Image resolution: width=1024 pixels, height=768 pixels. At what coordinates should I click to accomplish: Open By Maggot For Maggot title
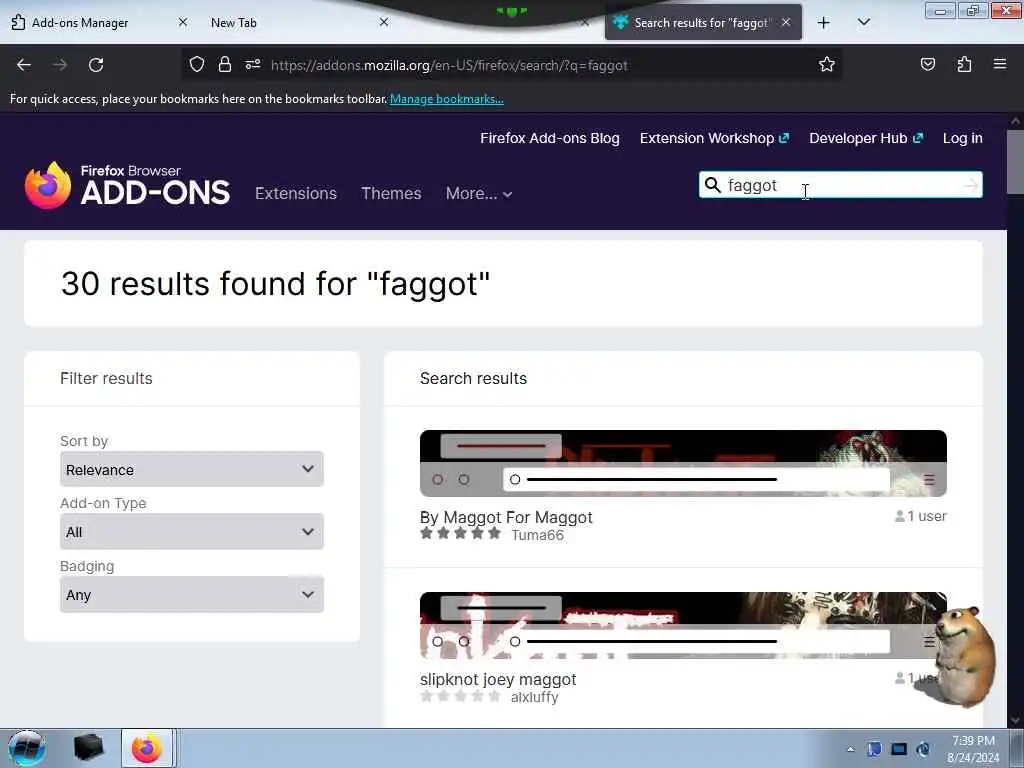coord(506,517)
